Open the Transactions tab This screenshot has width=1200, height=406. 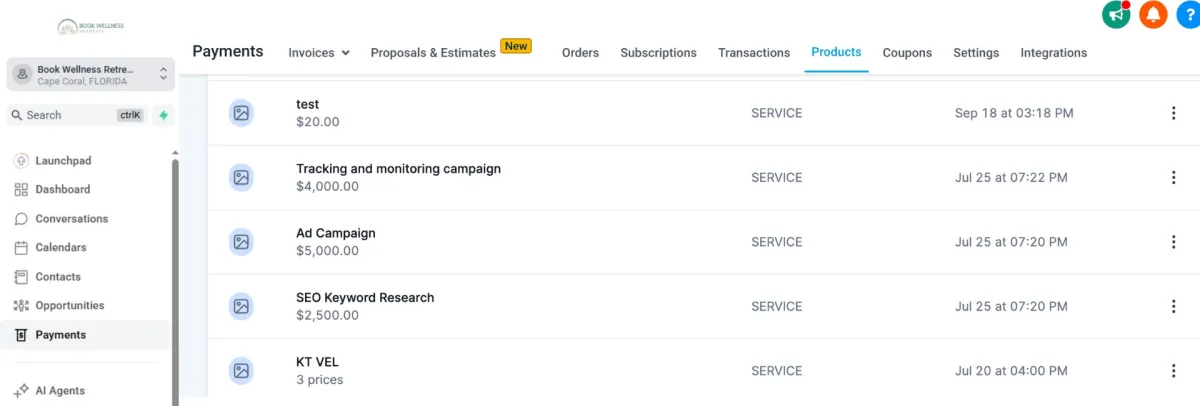754,53
